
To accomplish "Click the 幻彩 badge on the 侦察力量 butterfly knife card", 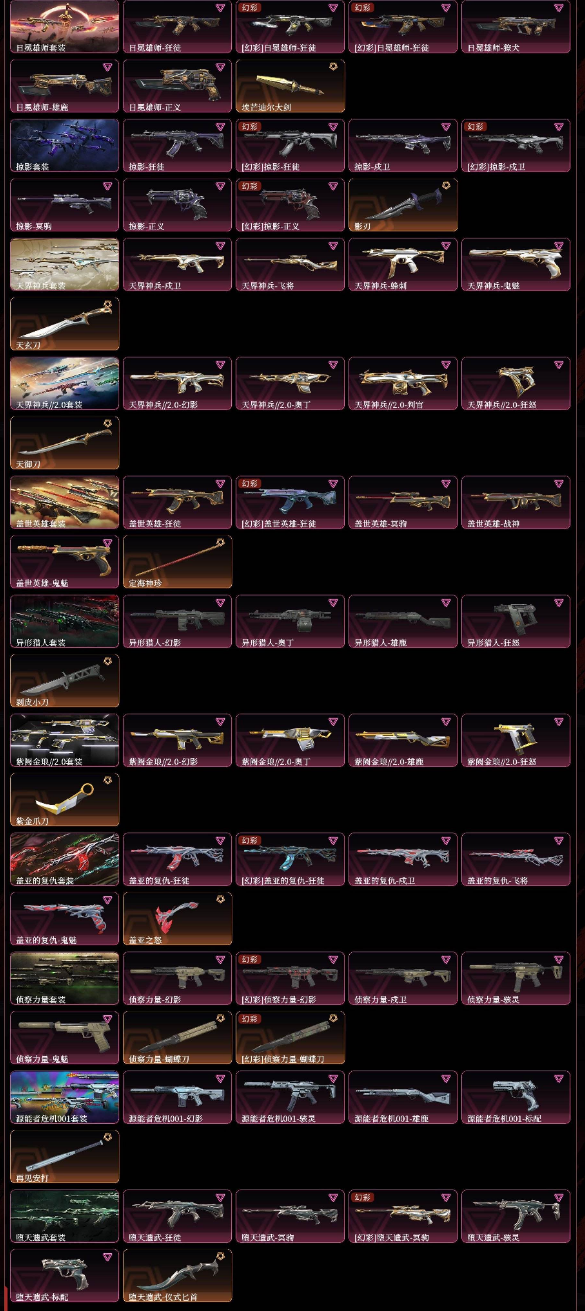I will [249, 1019].
